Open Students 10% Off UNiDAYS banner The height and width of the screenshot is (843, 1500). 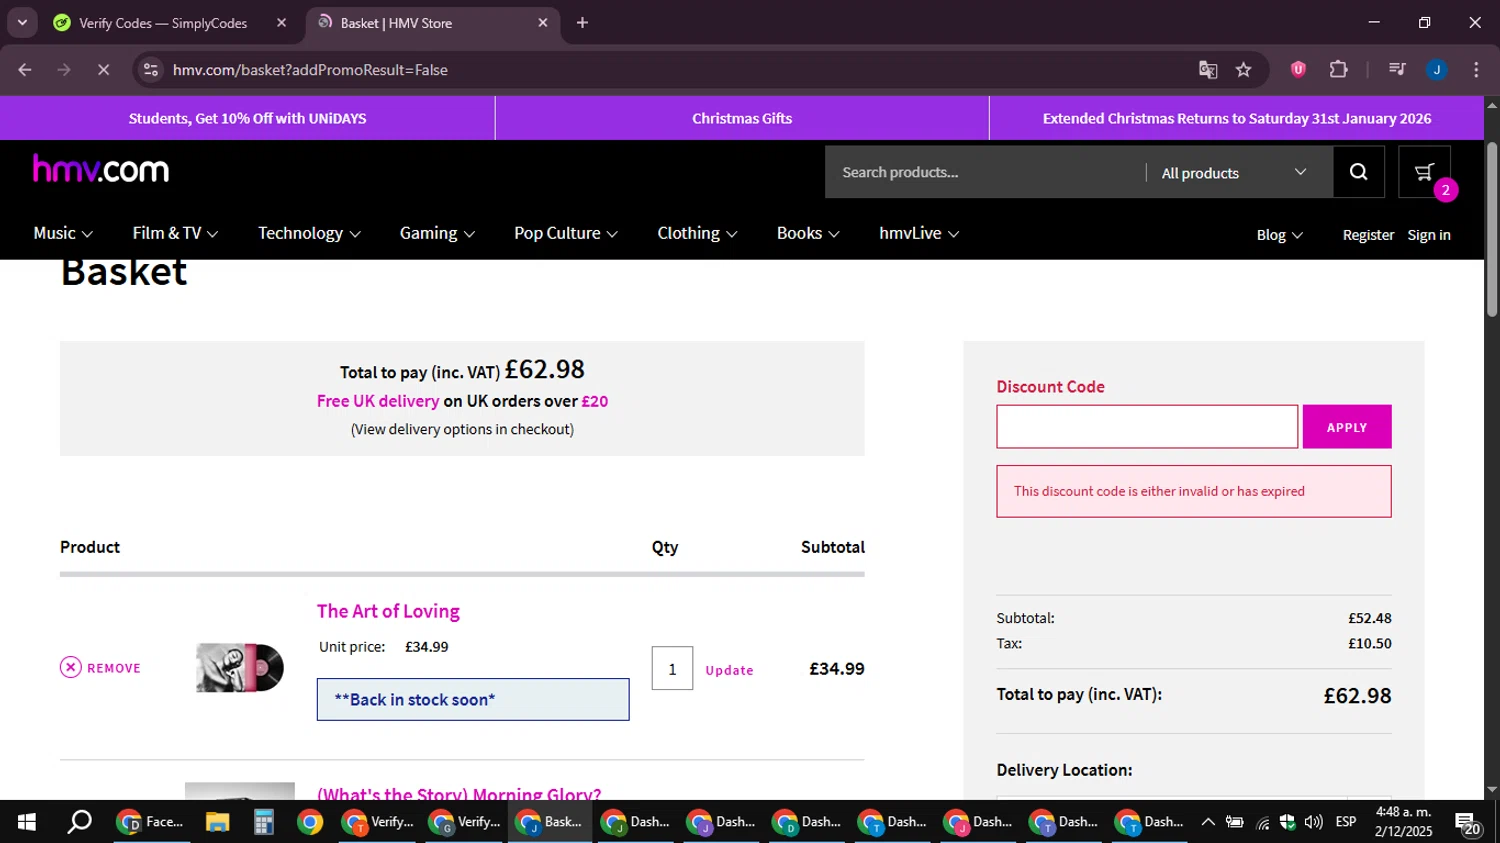(x=247, y=118)
